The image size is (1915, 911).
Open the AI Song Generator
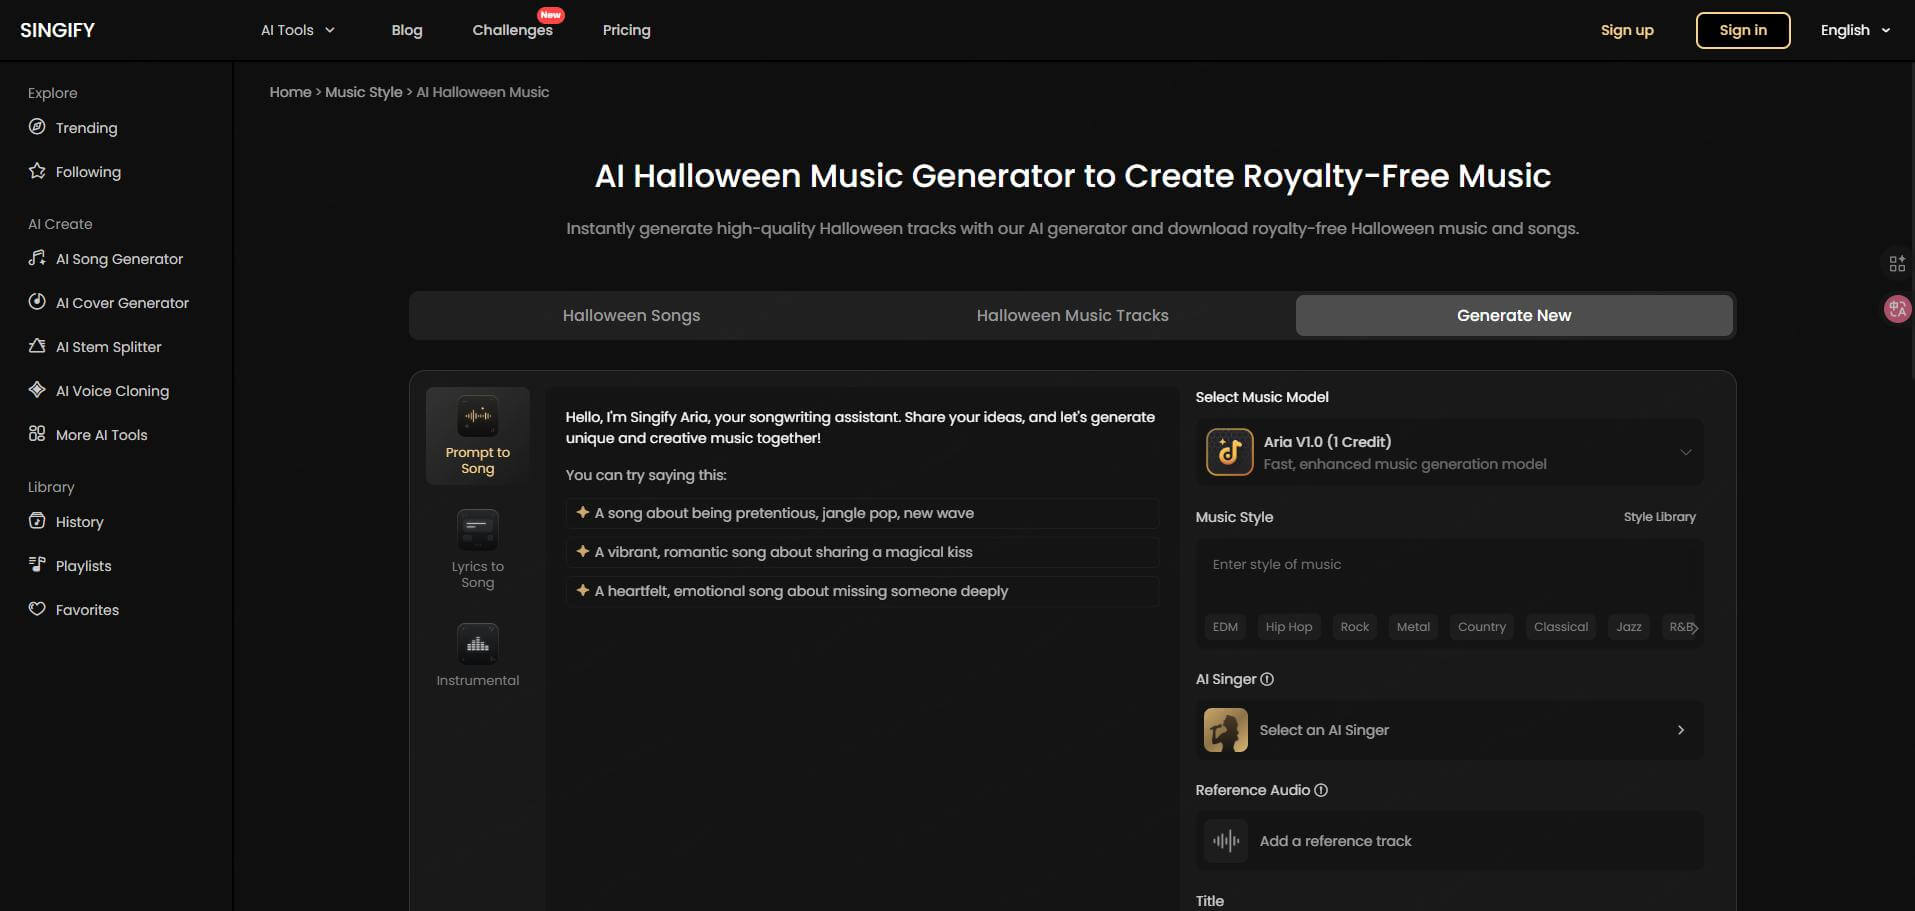[117, 258]
